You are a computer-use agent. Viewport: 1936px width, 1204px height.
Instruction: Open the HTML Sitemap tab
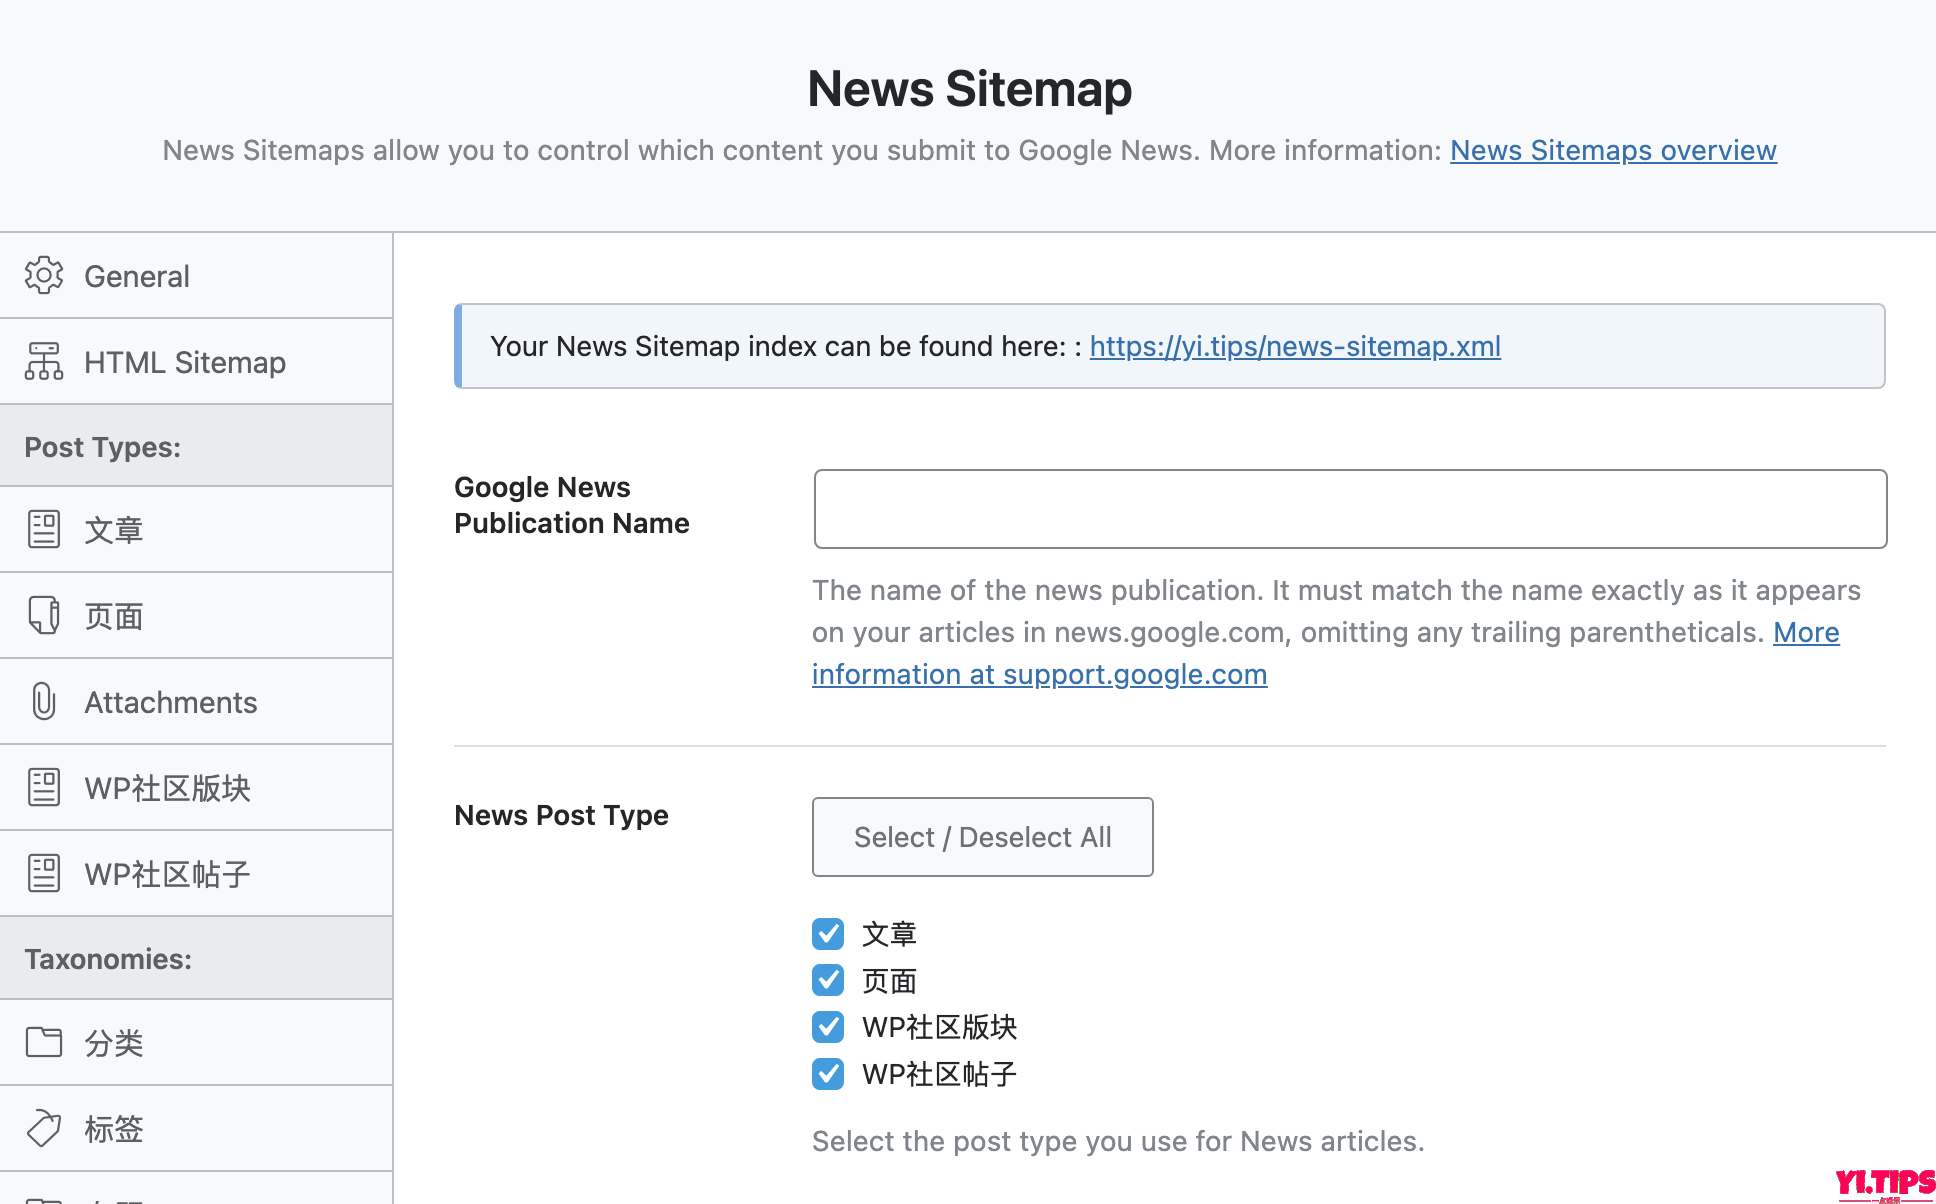(196, 362)
